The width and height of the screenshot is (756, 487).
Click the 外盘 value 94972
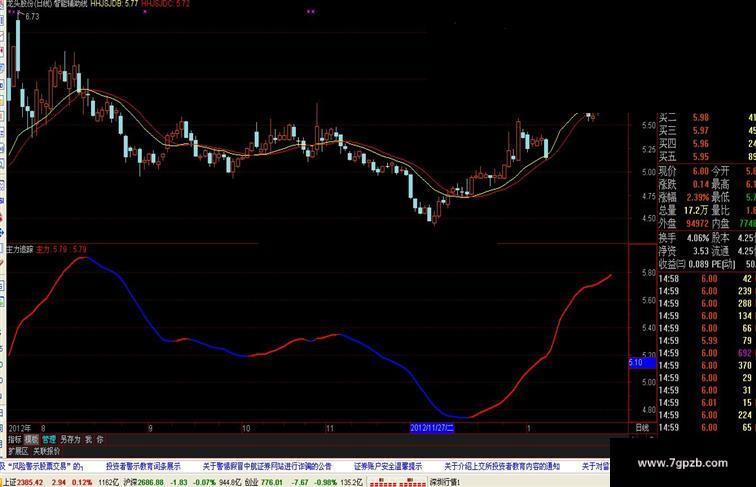pyautogui.click(x=698, y=223)
